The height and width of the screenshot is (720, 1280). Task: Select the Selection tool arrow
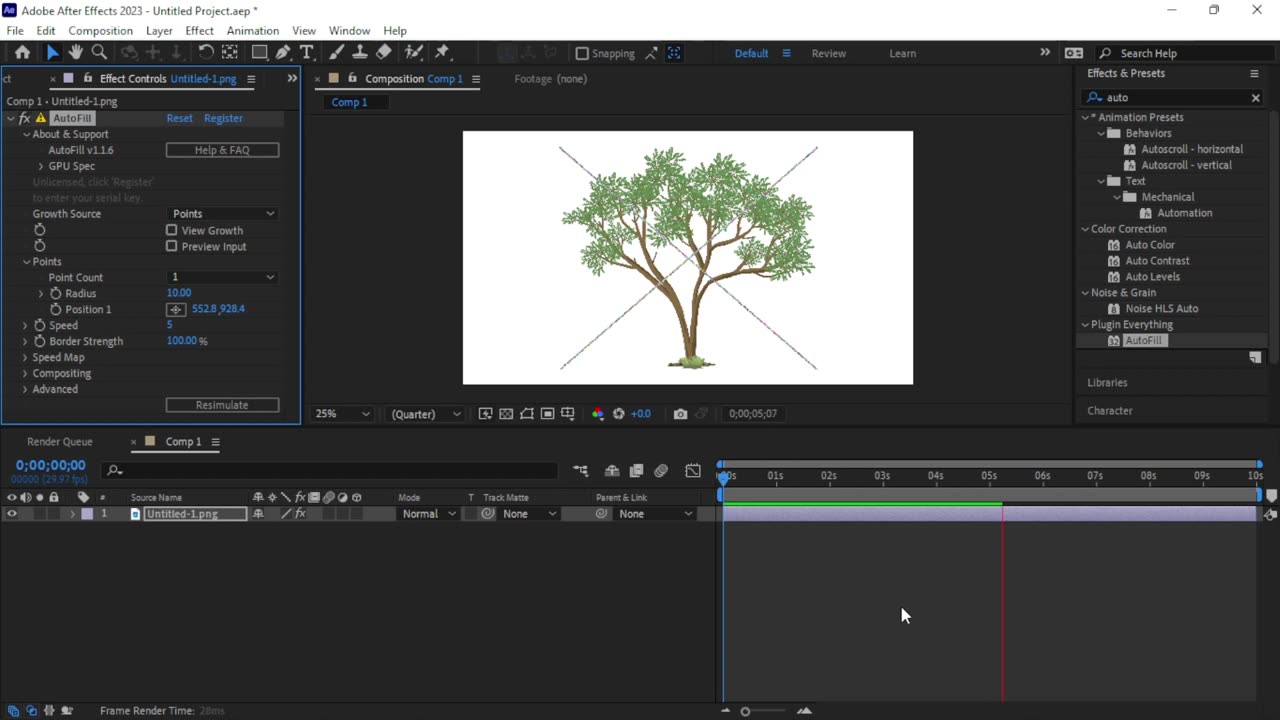[x=52, y=53]
